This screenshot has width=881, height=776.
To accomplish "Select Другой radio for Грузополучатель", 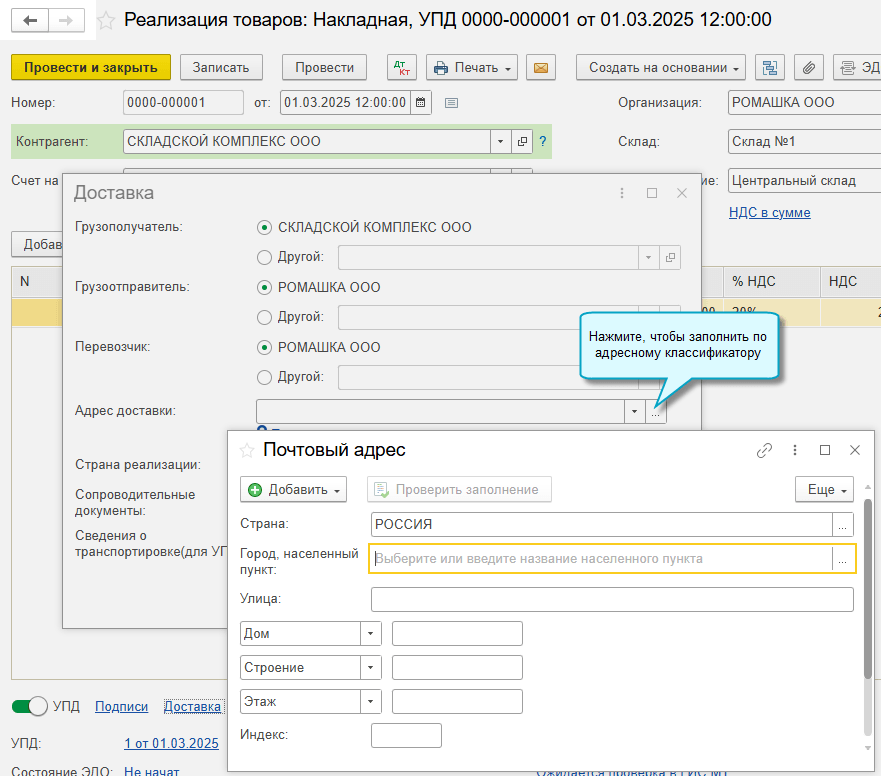I will (265, 257).
